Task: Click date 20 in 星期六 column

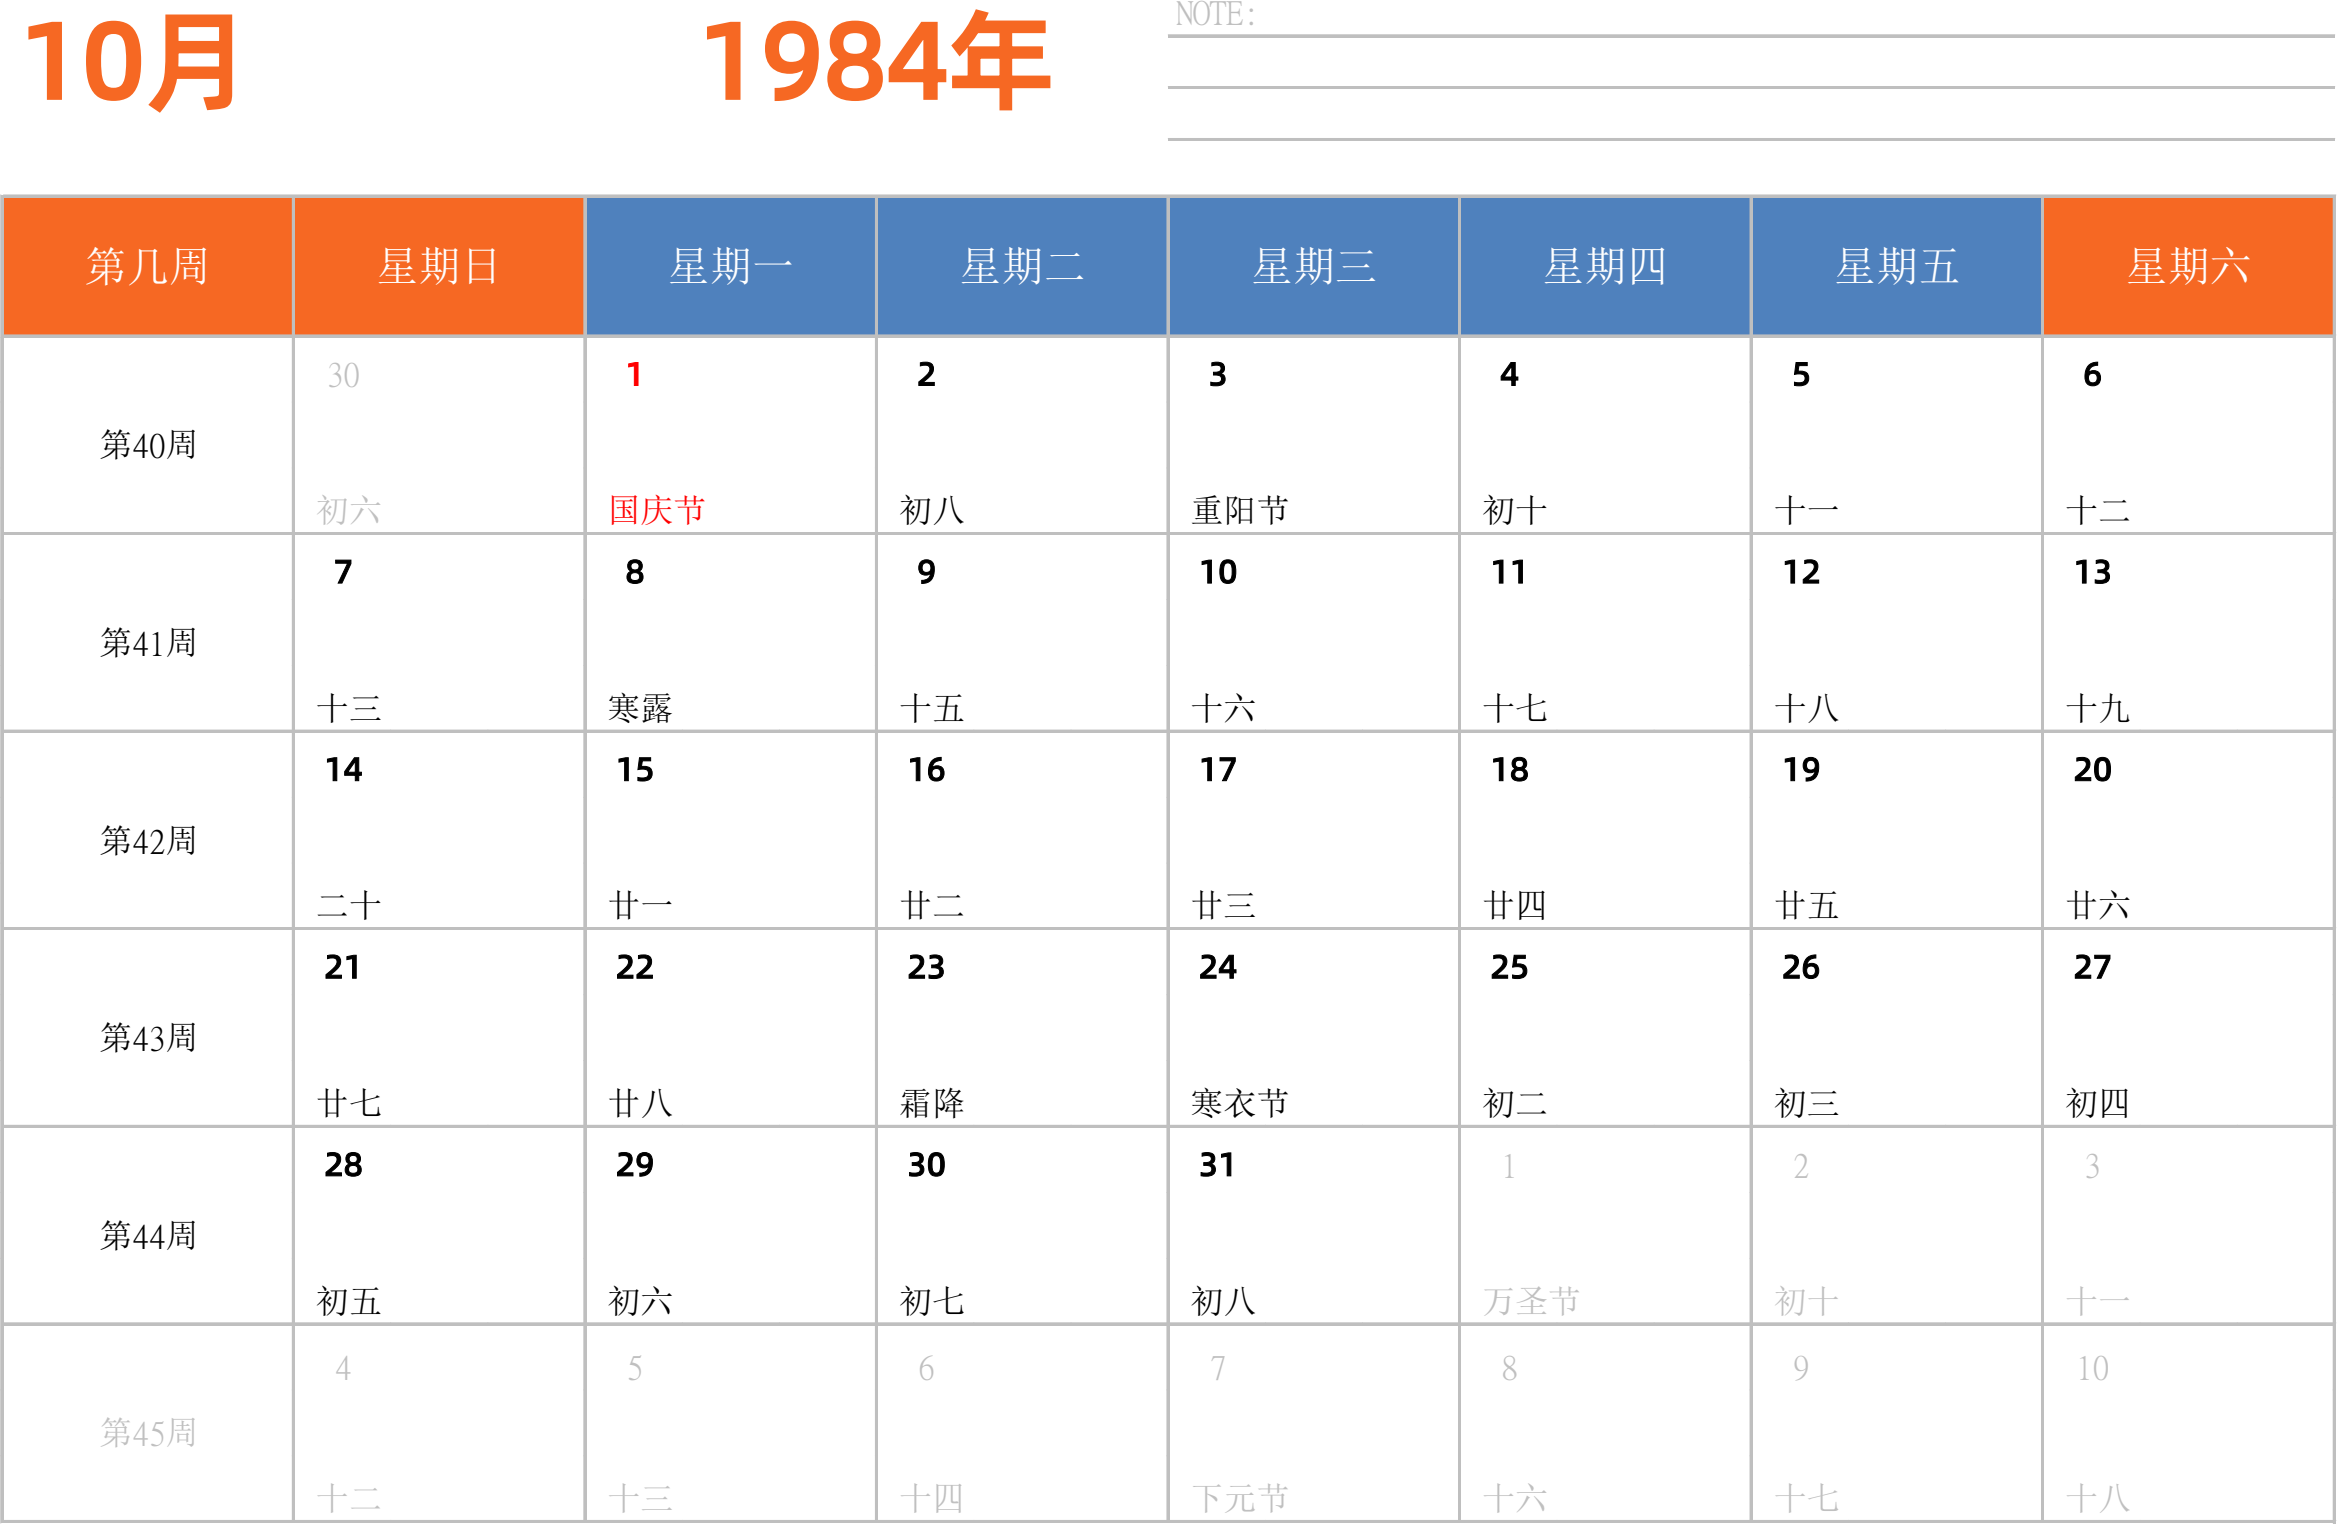Action: click(2092, 770)
